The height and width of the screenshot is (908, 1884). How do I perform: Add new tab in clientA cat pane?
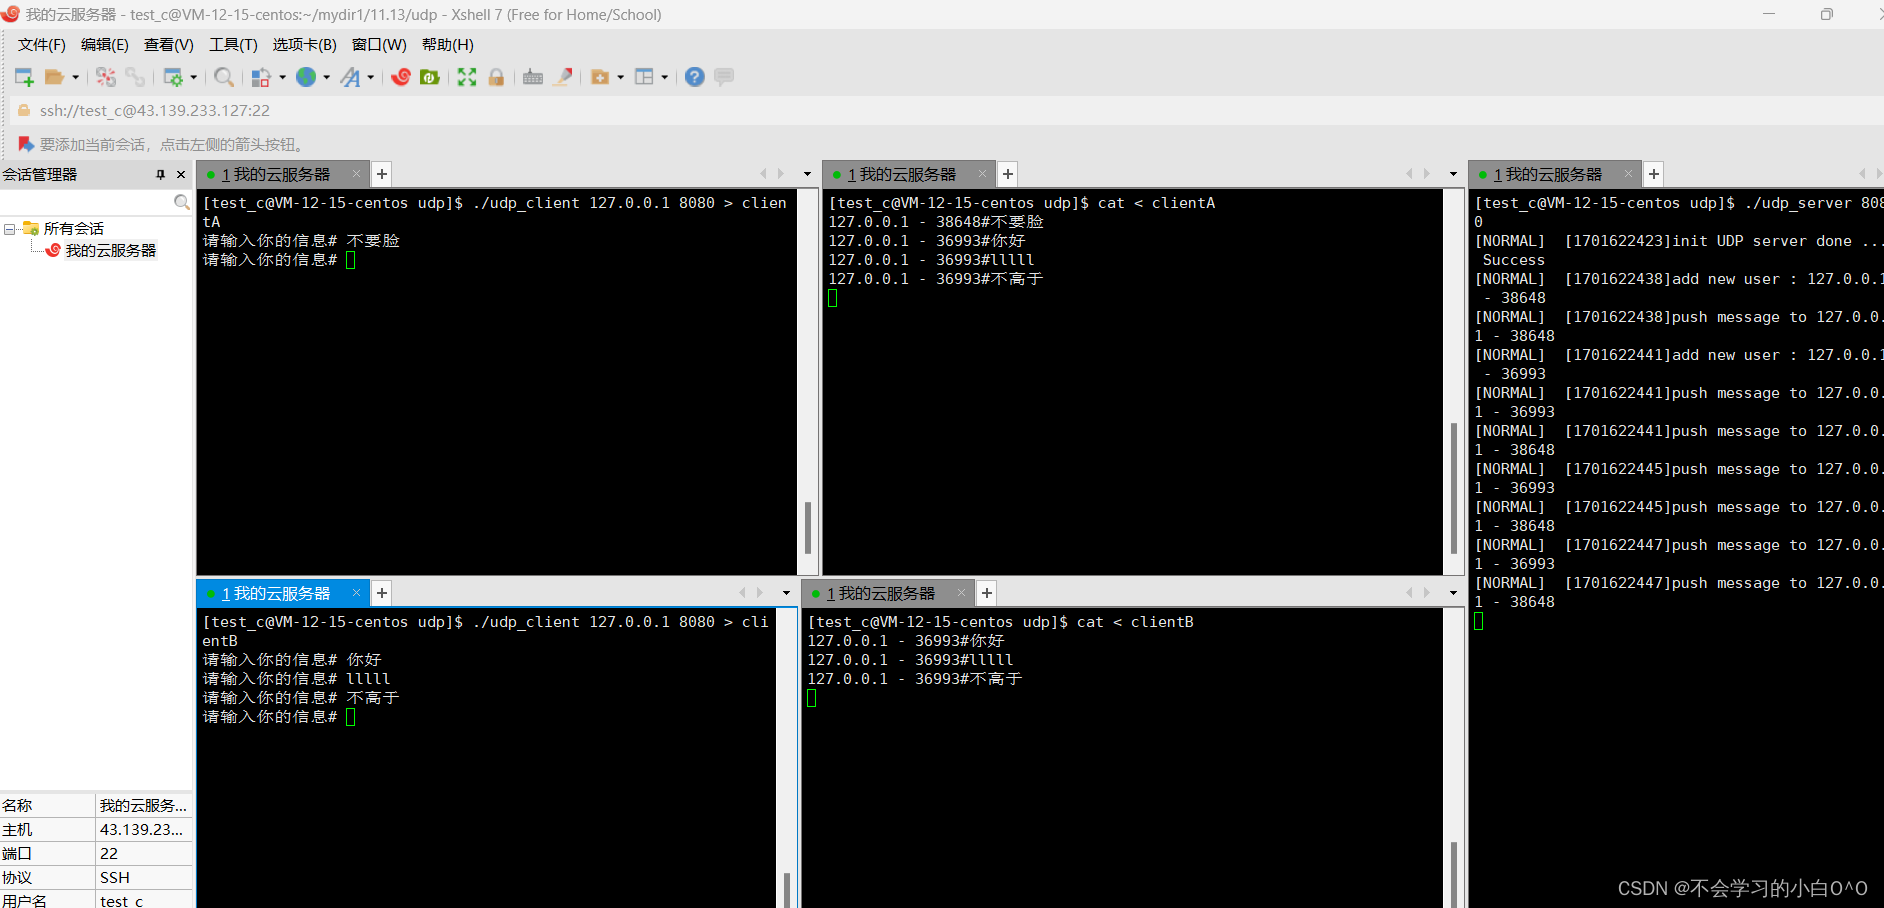(x=1008, y=174)
